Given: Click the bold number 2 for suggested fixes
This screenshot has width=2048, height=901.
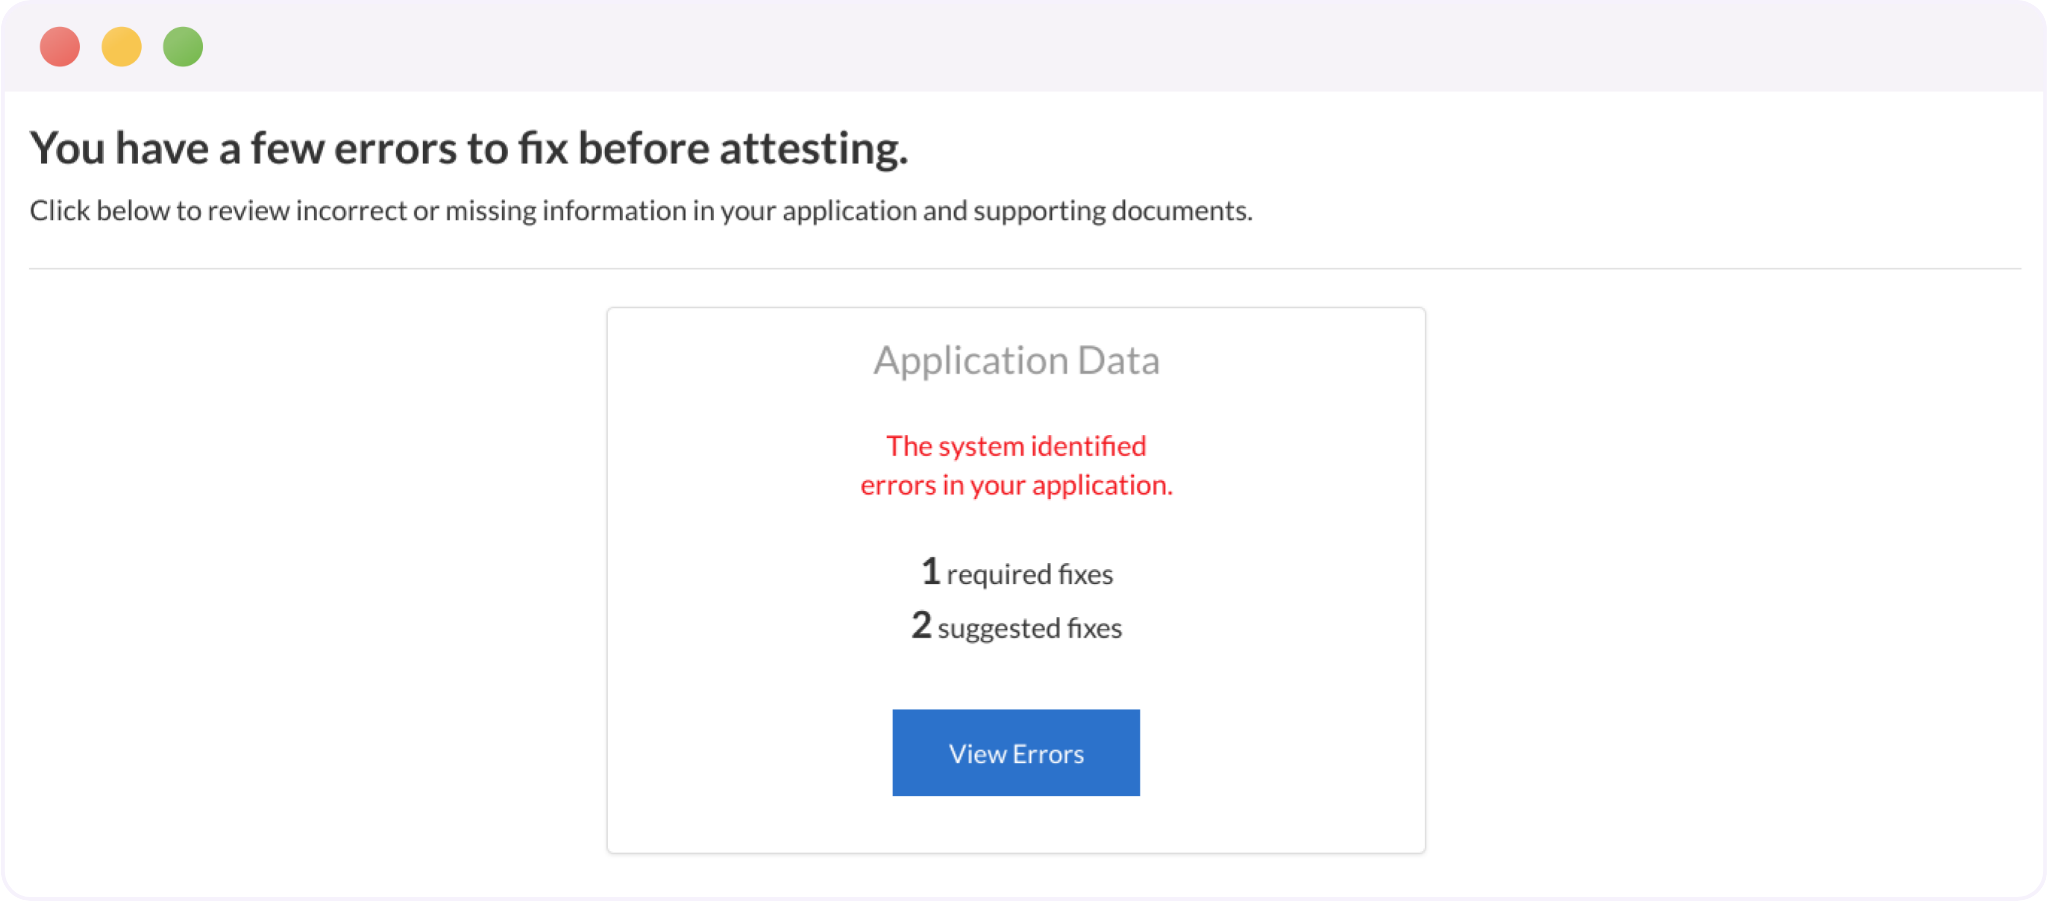Looking at the screenshot, I should 921,626.
